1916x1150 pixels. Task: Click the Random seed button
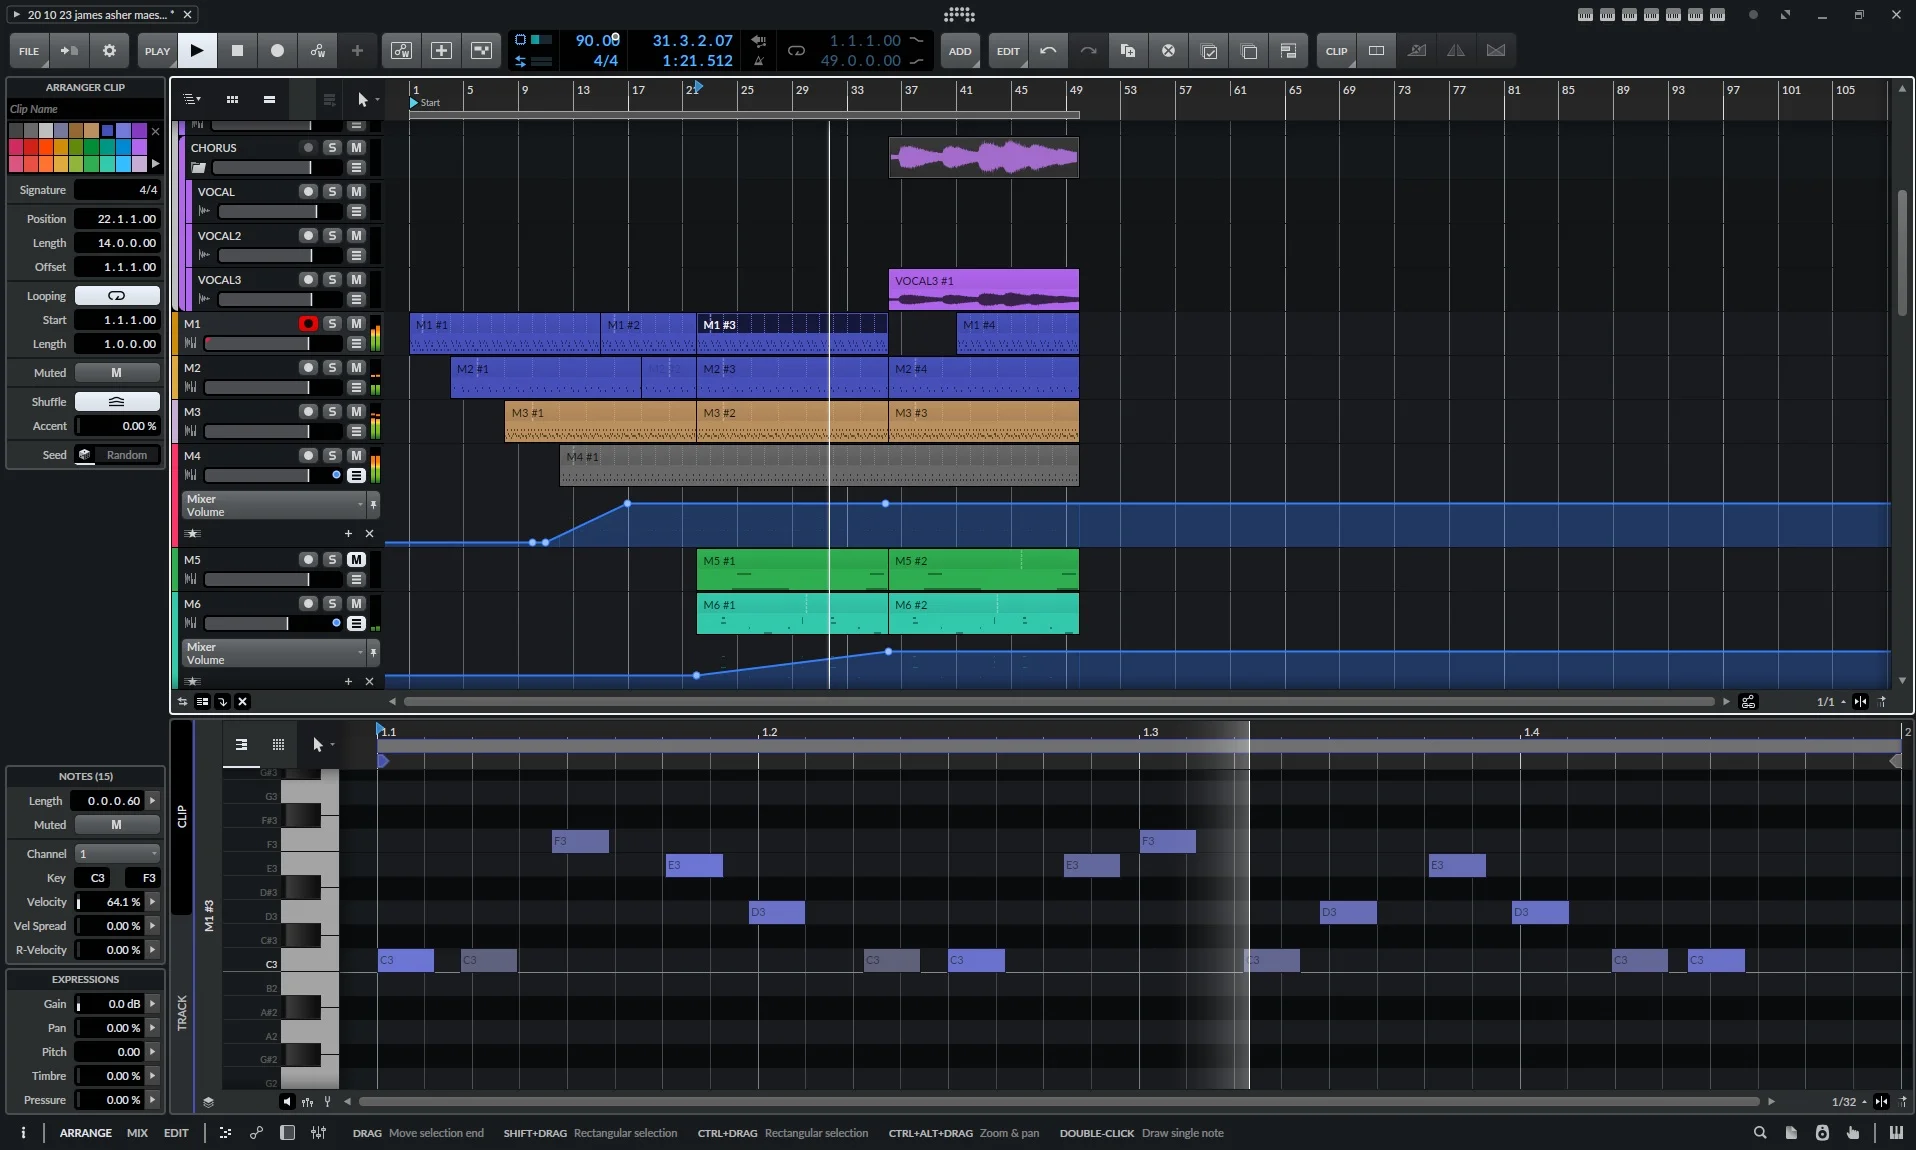point(127,454)
